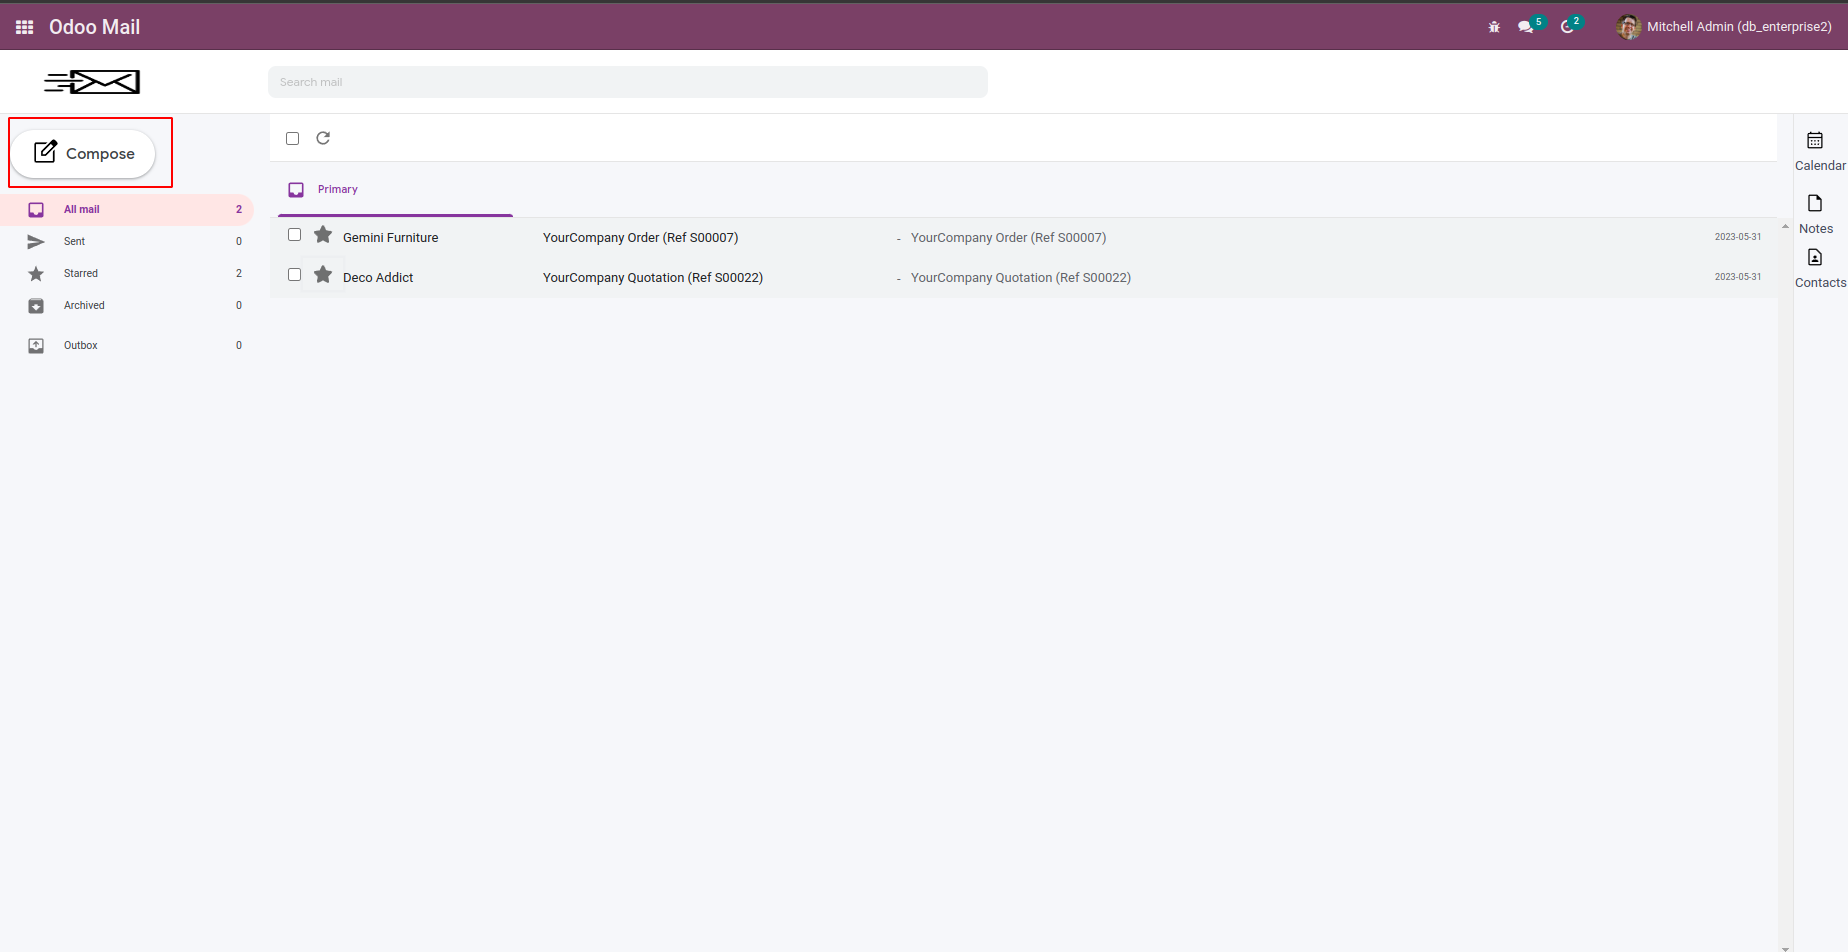Click the Outbox tray icon

click(x=36, y=346)
